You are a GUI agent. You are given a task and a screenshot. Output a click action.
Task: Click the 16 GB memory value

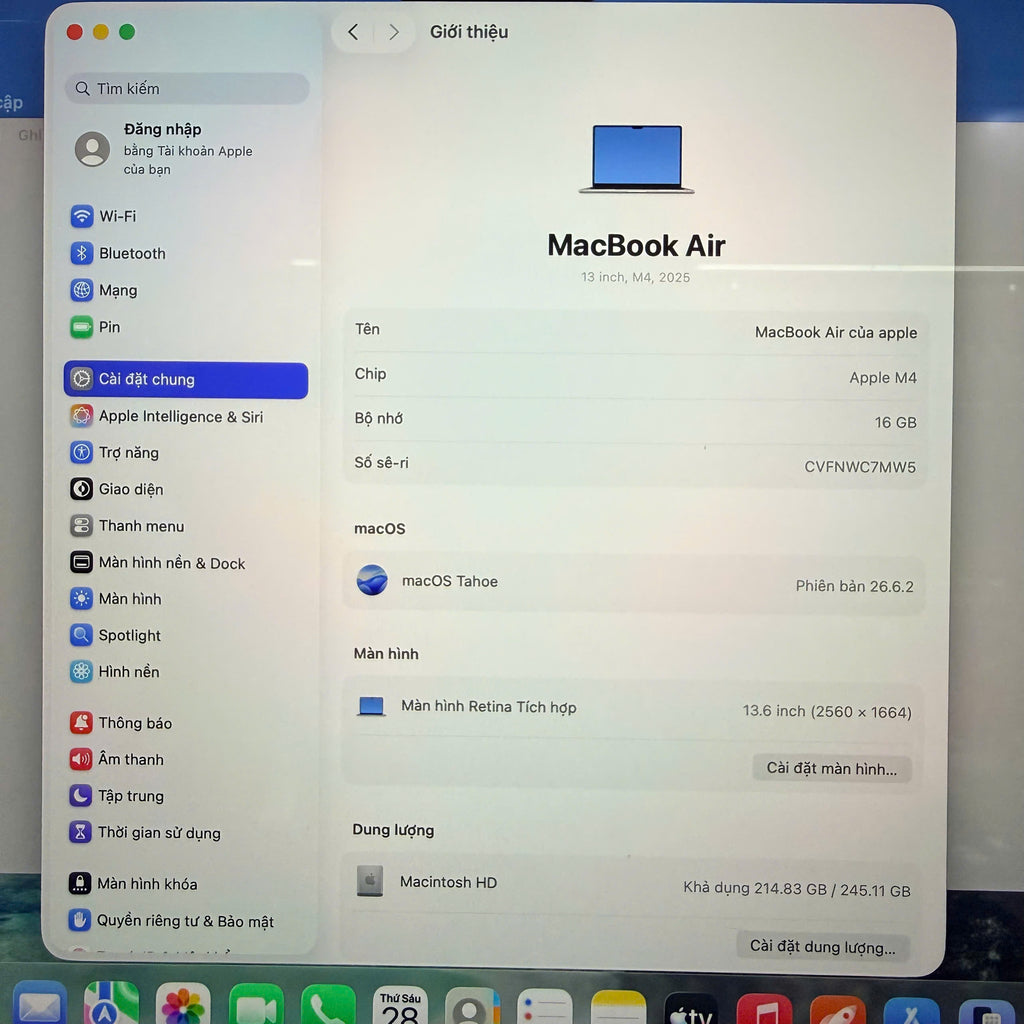895,423
